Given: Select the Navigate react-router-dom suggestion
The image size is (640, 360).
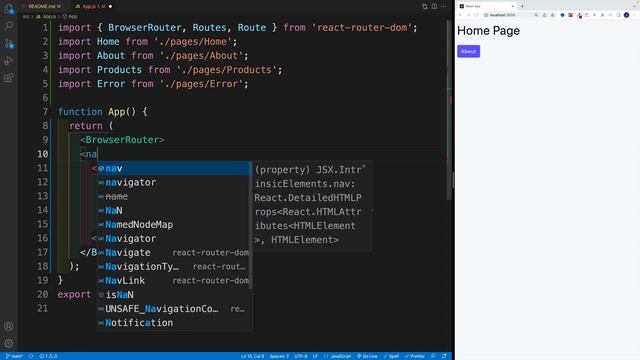Looking at the screenshot, I should pos(174,253).
